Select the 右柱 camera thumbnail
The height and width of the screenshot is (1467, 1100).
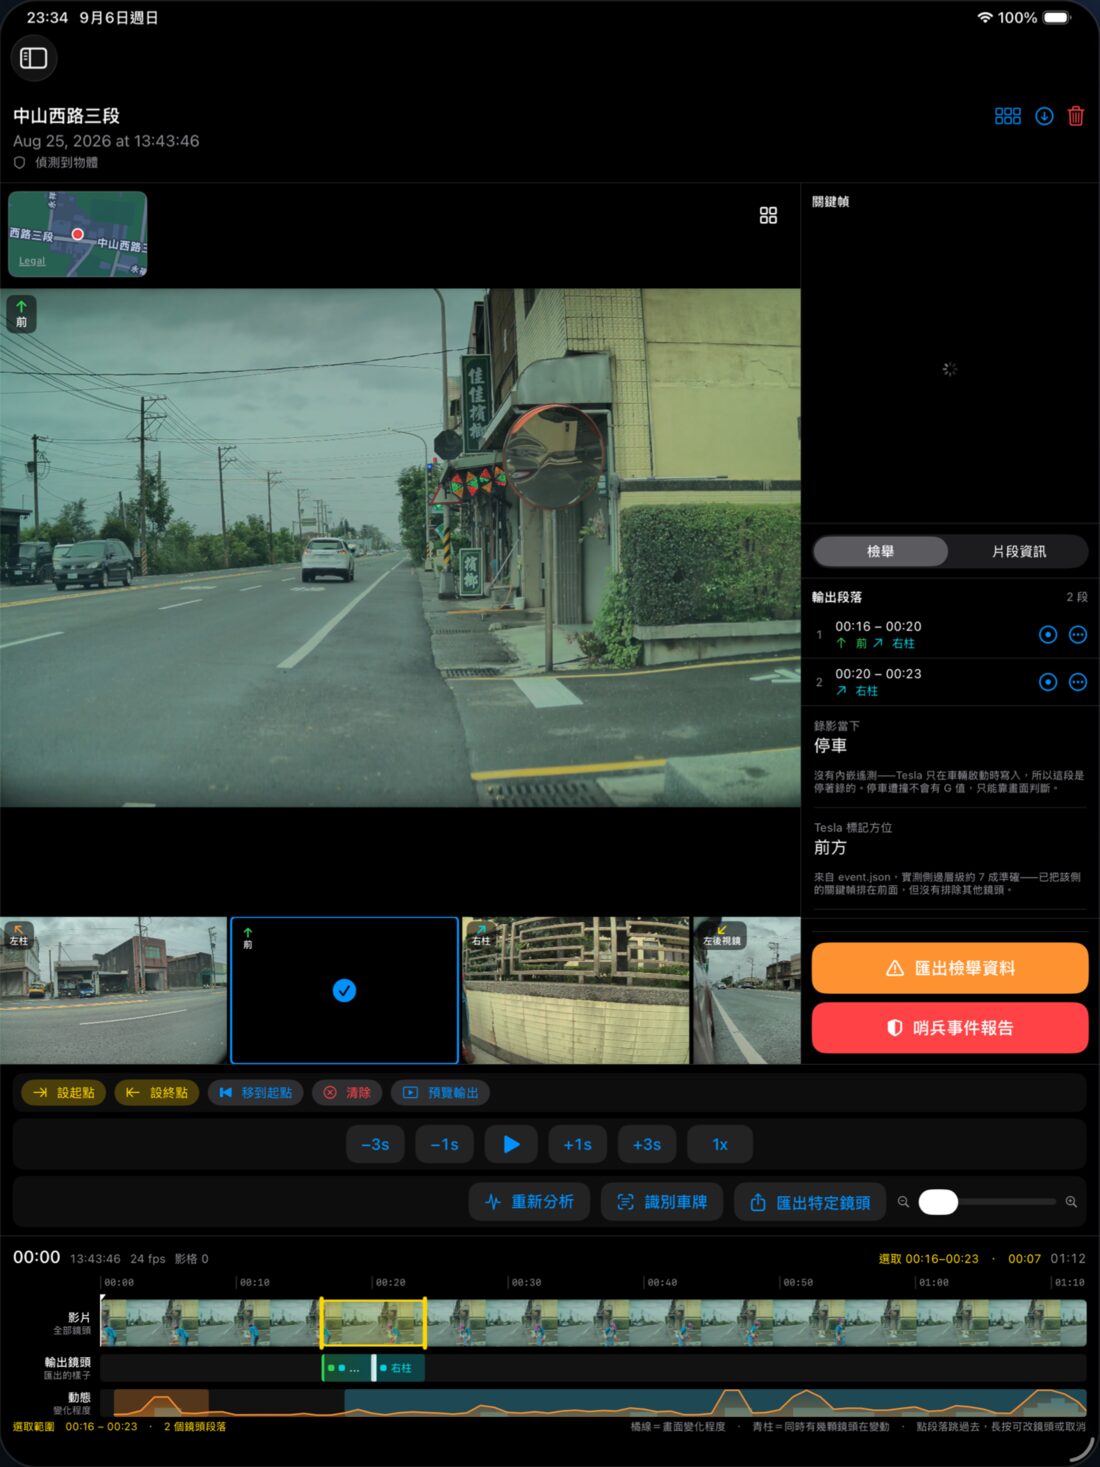(x=575, y=990)
